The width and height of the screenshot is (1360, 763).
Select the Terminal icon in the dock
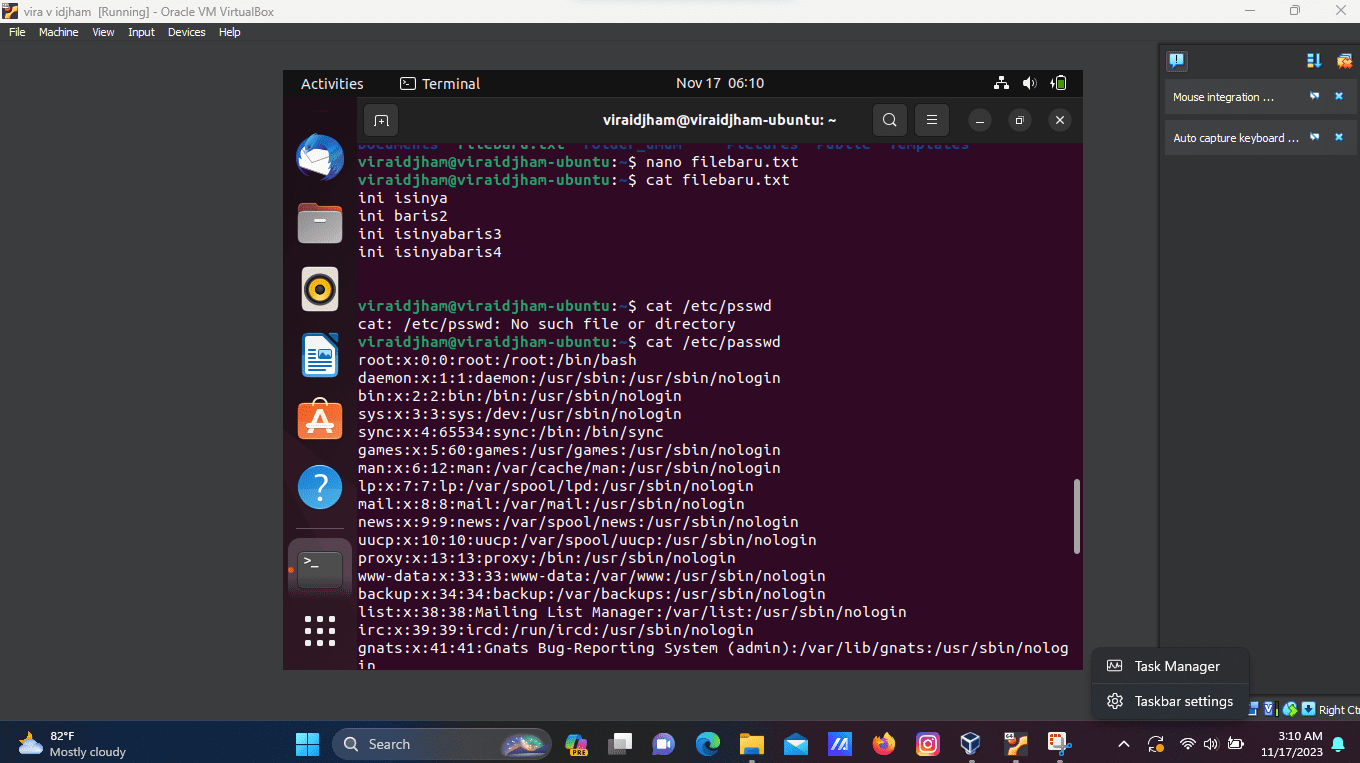tap(320, 568)
